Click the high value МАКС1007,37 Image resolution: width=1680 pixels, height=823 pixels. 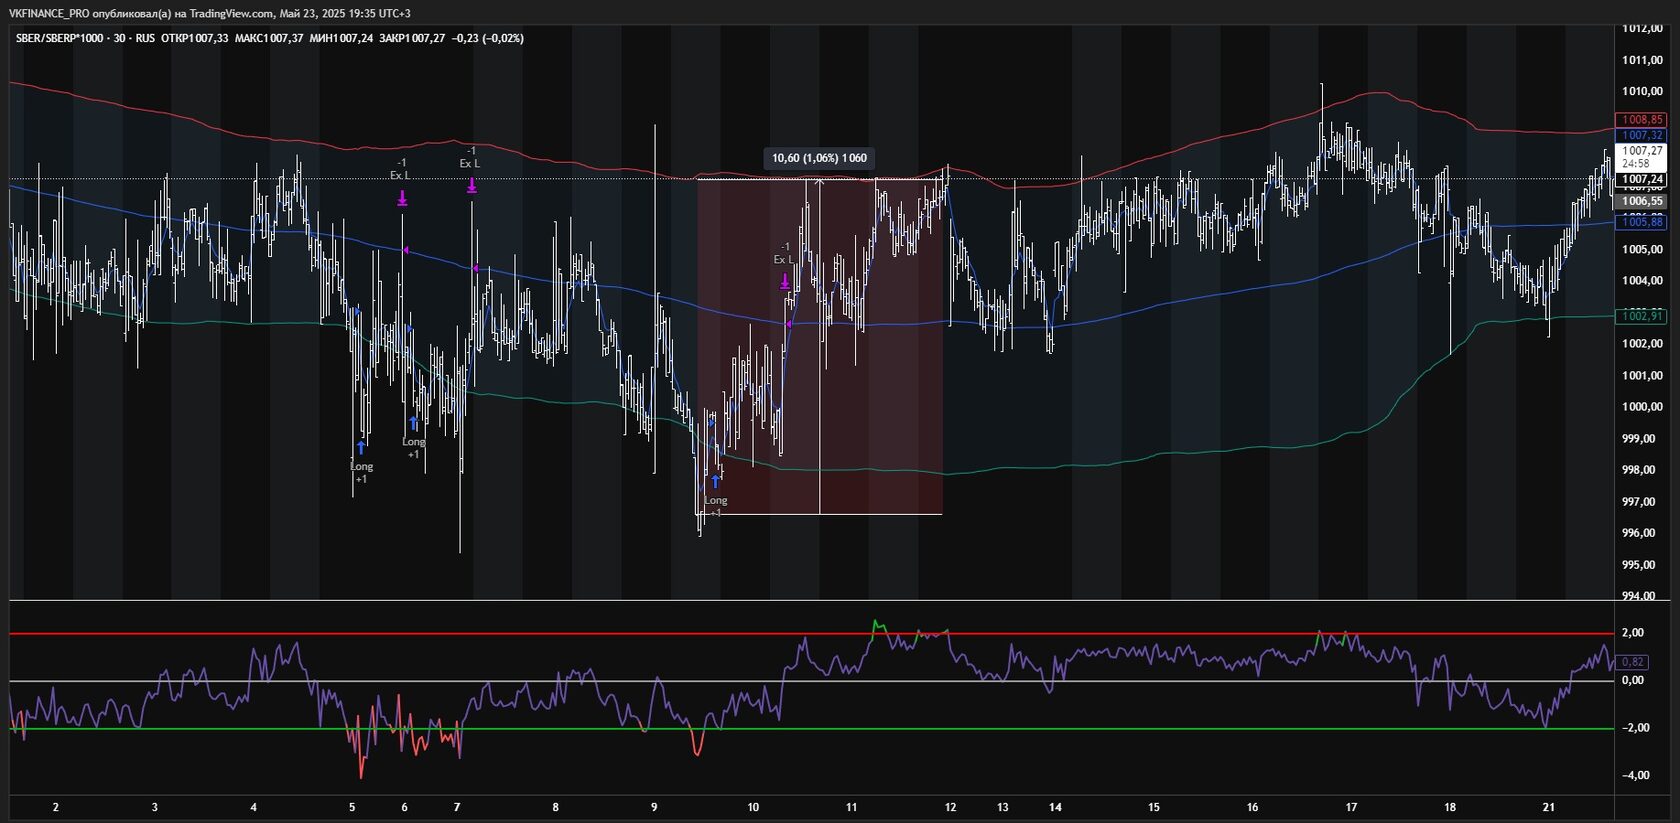269,38
